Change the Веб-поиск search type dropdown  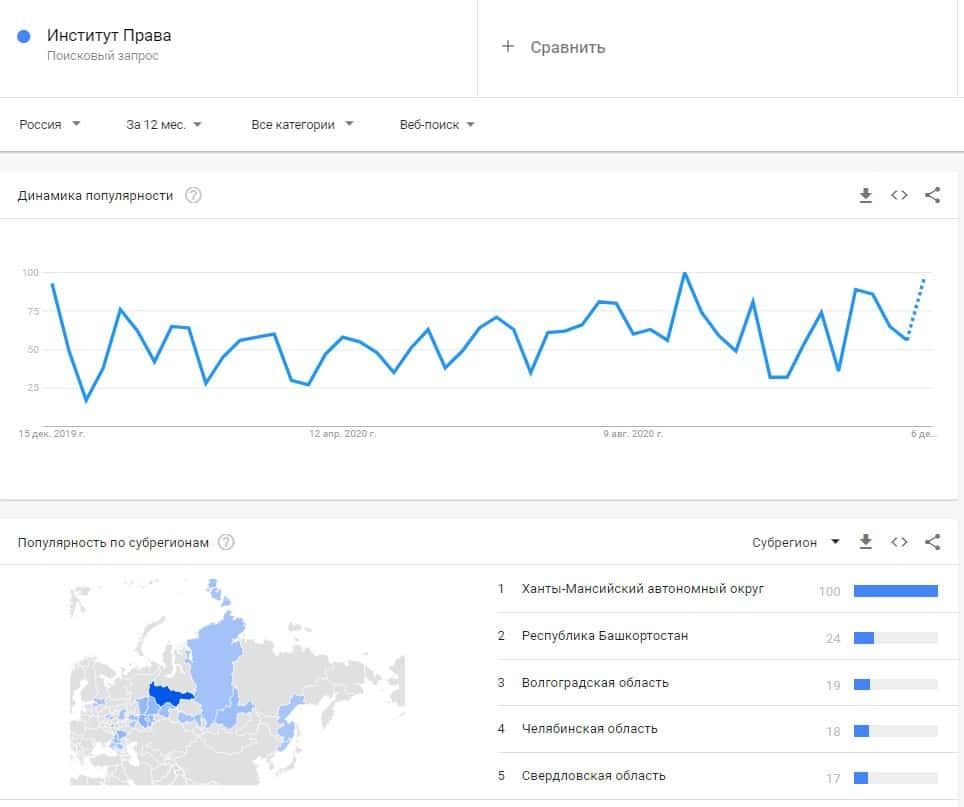point(437,125)
